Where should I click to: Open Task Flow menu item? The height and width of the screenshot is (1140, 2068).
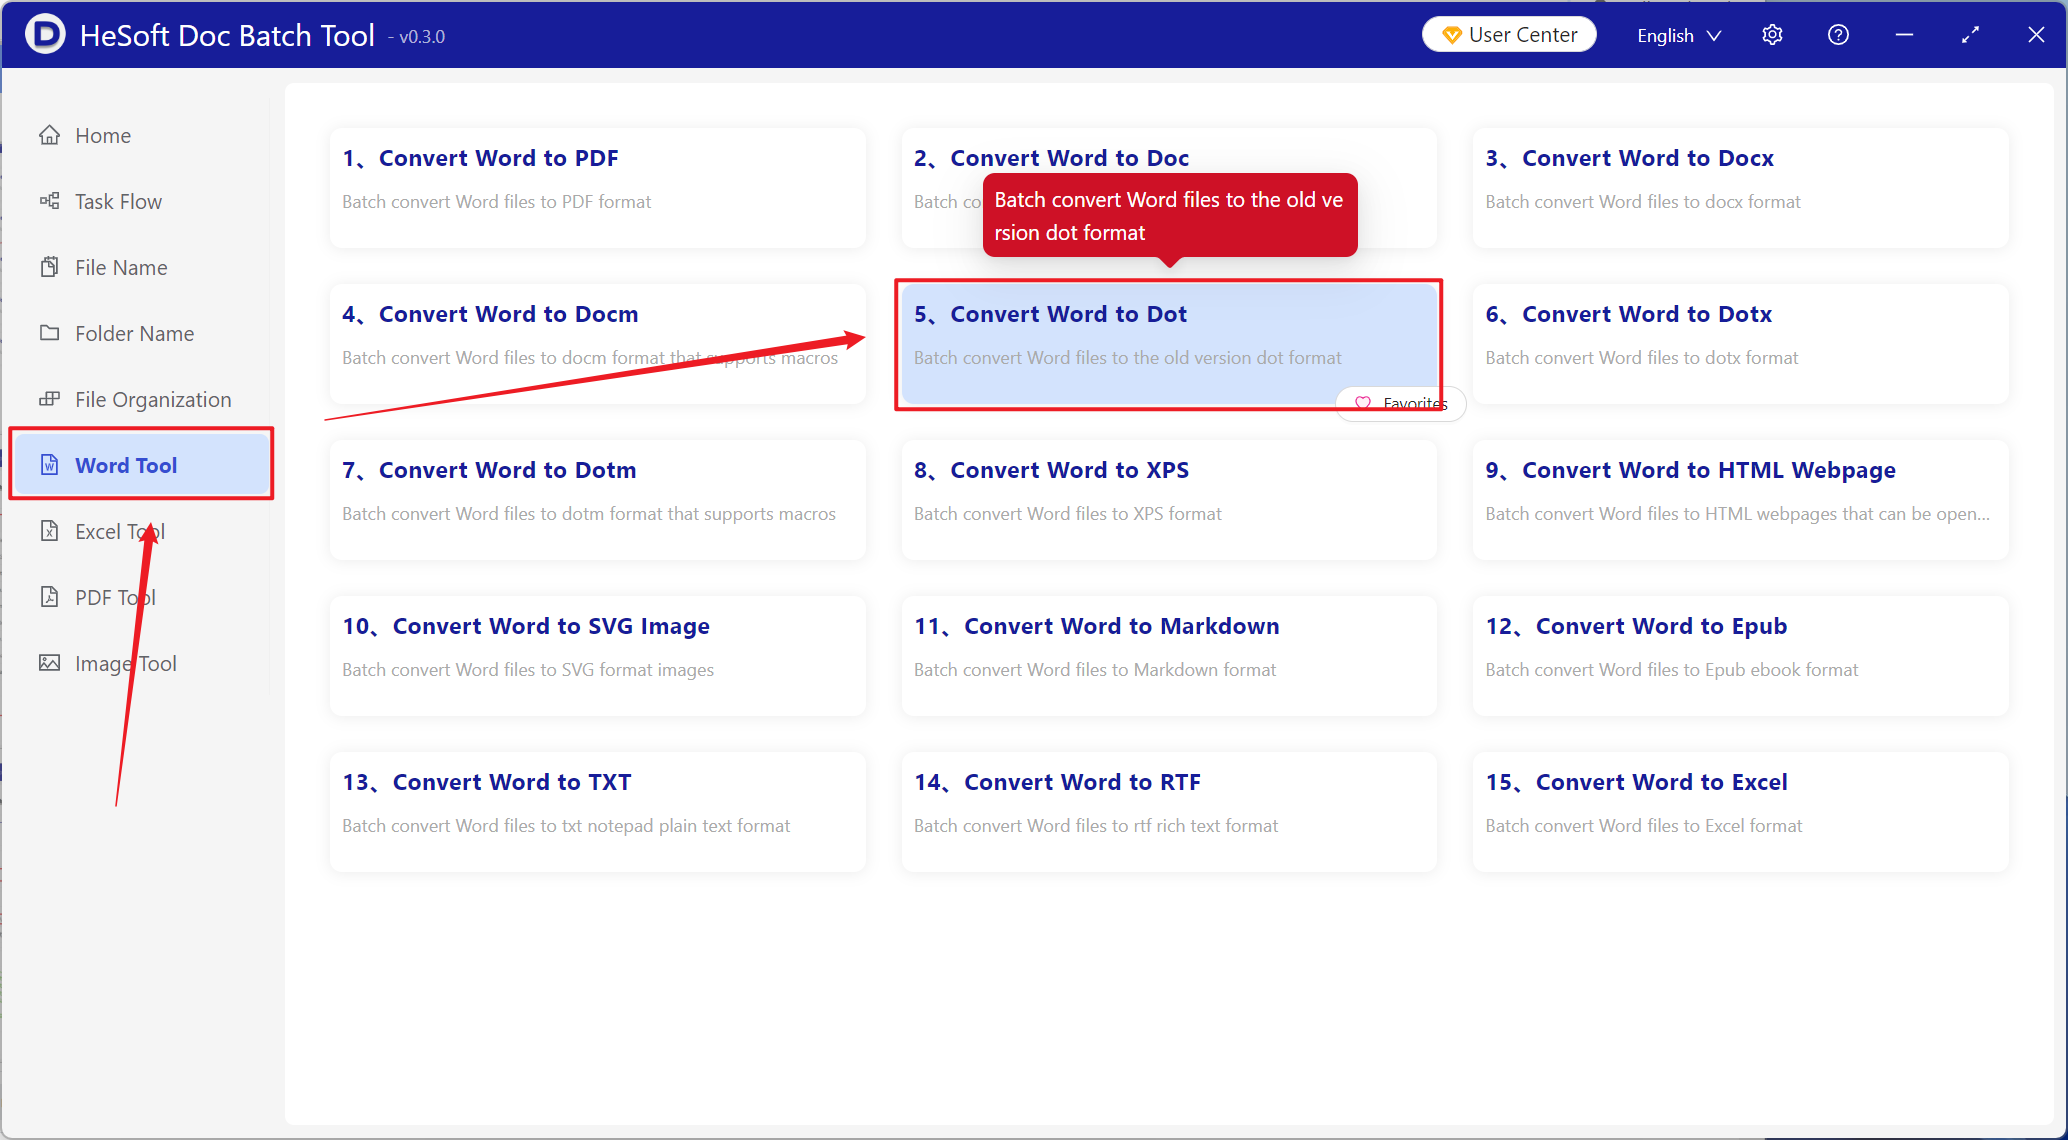pos(140,201)
